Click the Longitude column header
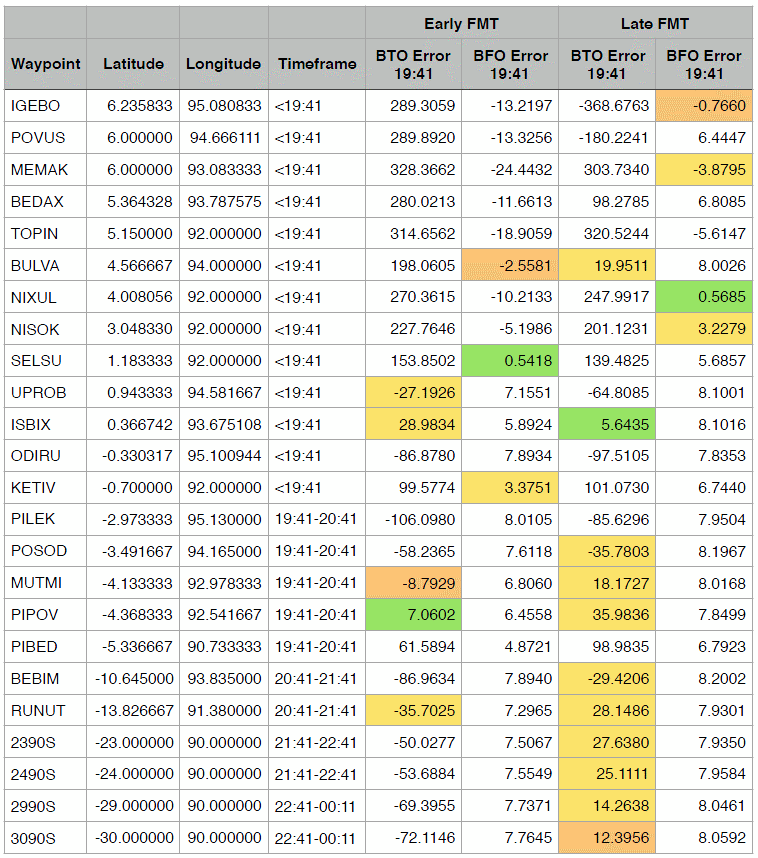 coord(223,64)
